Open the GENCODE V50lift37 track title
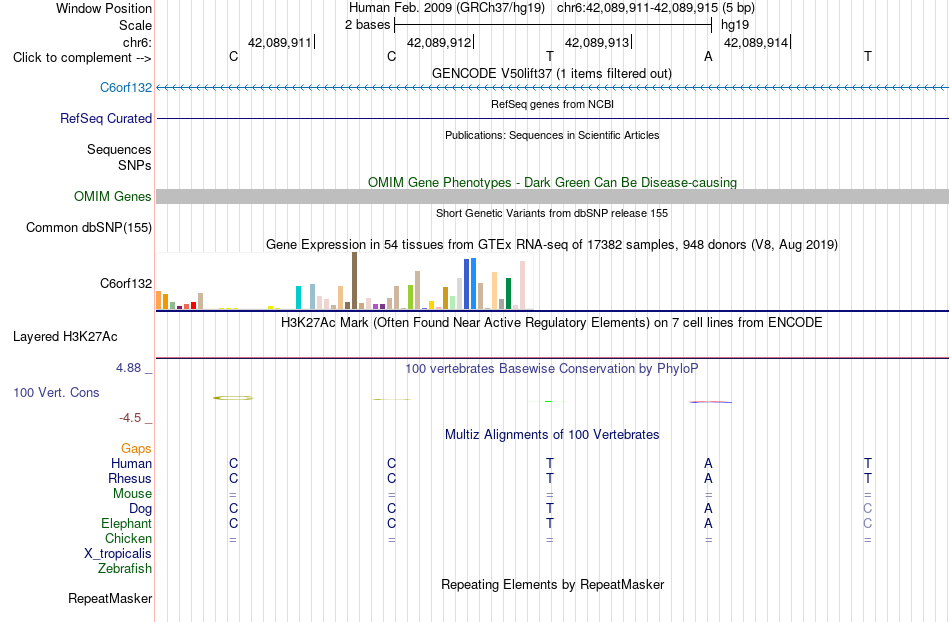The image size is (950, 622). tap(551, 73)
